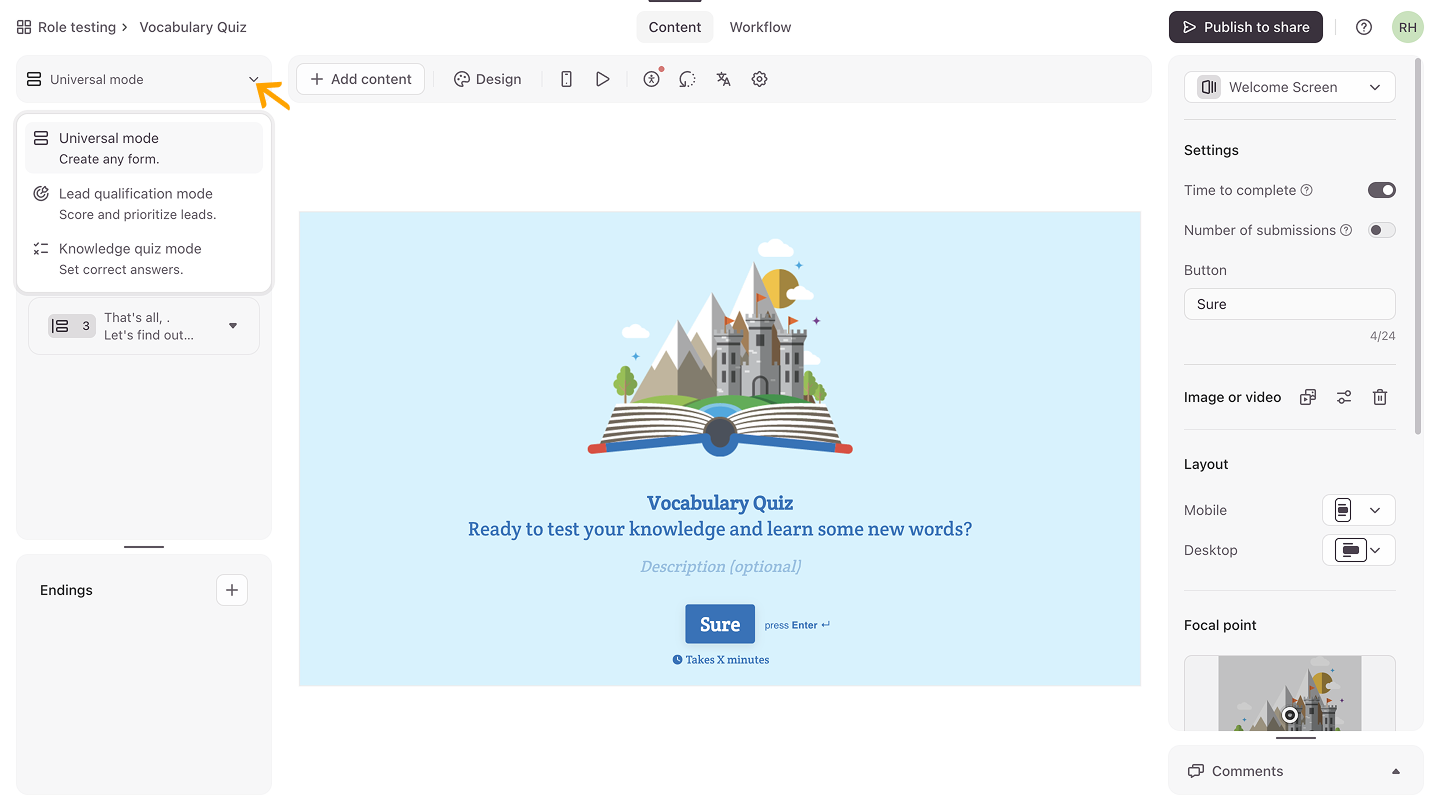1440x811 pixels.
Task: Adjust image settings via the sliders icon
Action: tap(1344, 397)
